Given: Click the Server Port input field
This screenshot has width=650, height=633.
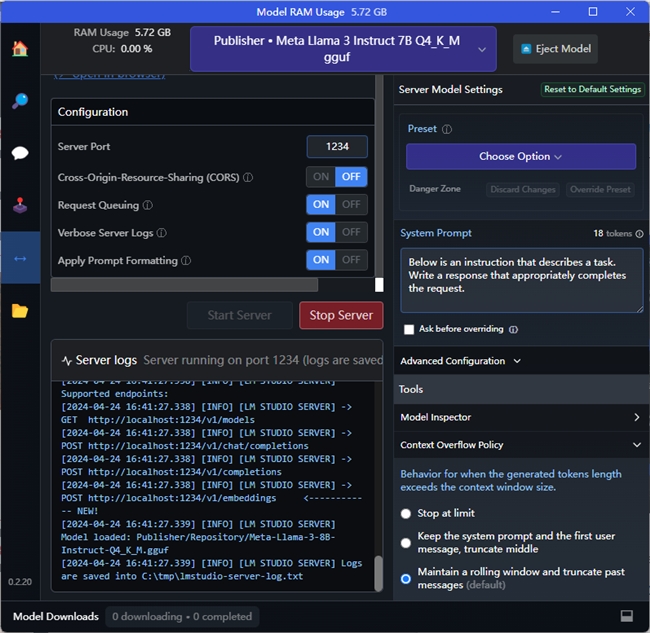Looking at the screenshot, I should (337, 147).
